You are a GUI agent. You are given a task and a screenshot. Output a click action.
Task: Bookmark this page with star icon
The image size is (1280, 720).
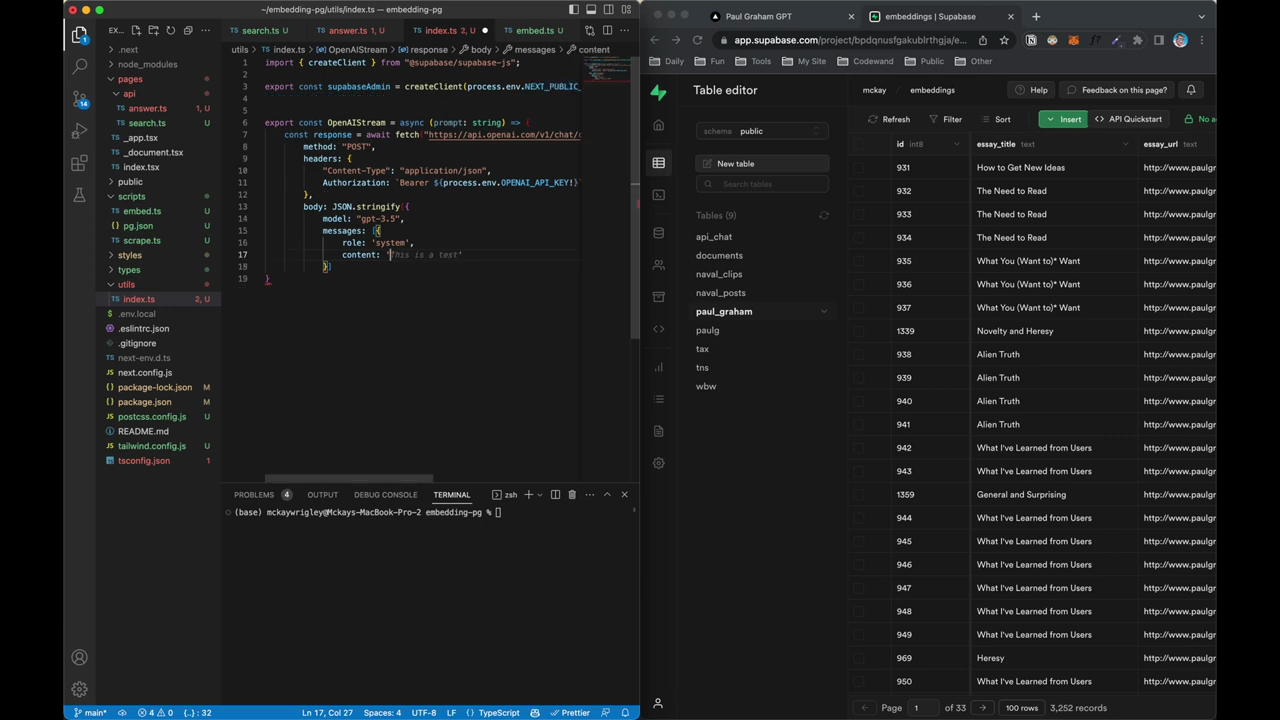pyautogui.click(x=1004, y=40)
